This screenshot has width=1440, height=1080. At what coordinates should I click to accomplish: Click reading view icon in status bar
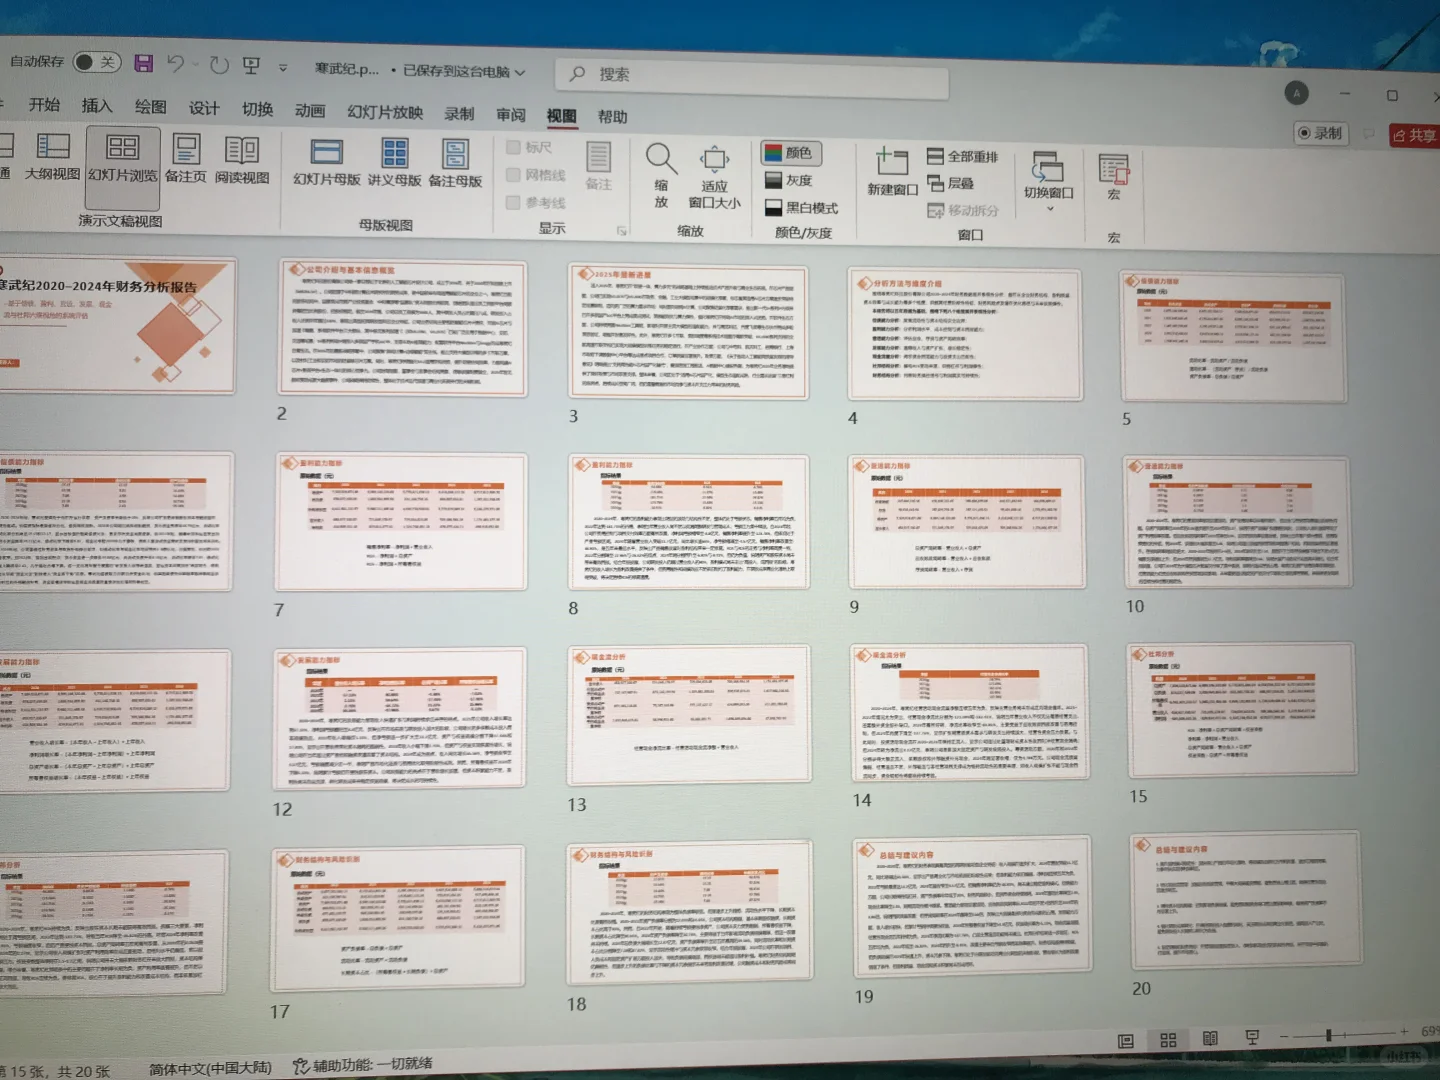point(1210,1039)
